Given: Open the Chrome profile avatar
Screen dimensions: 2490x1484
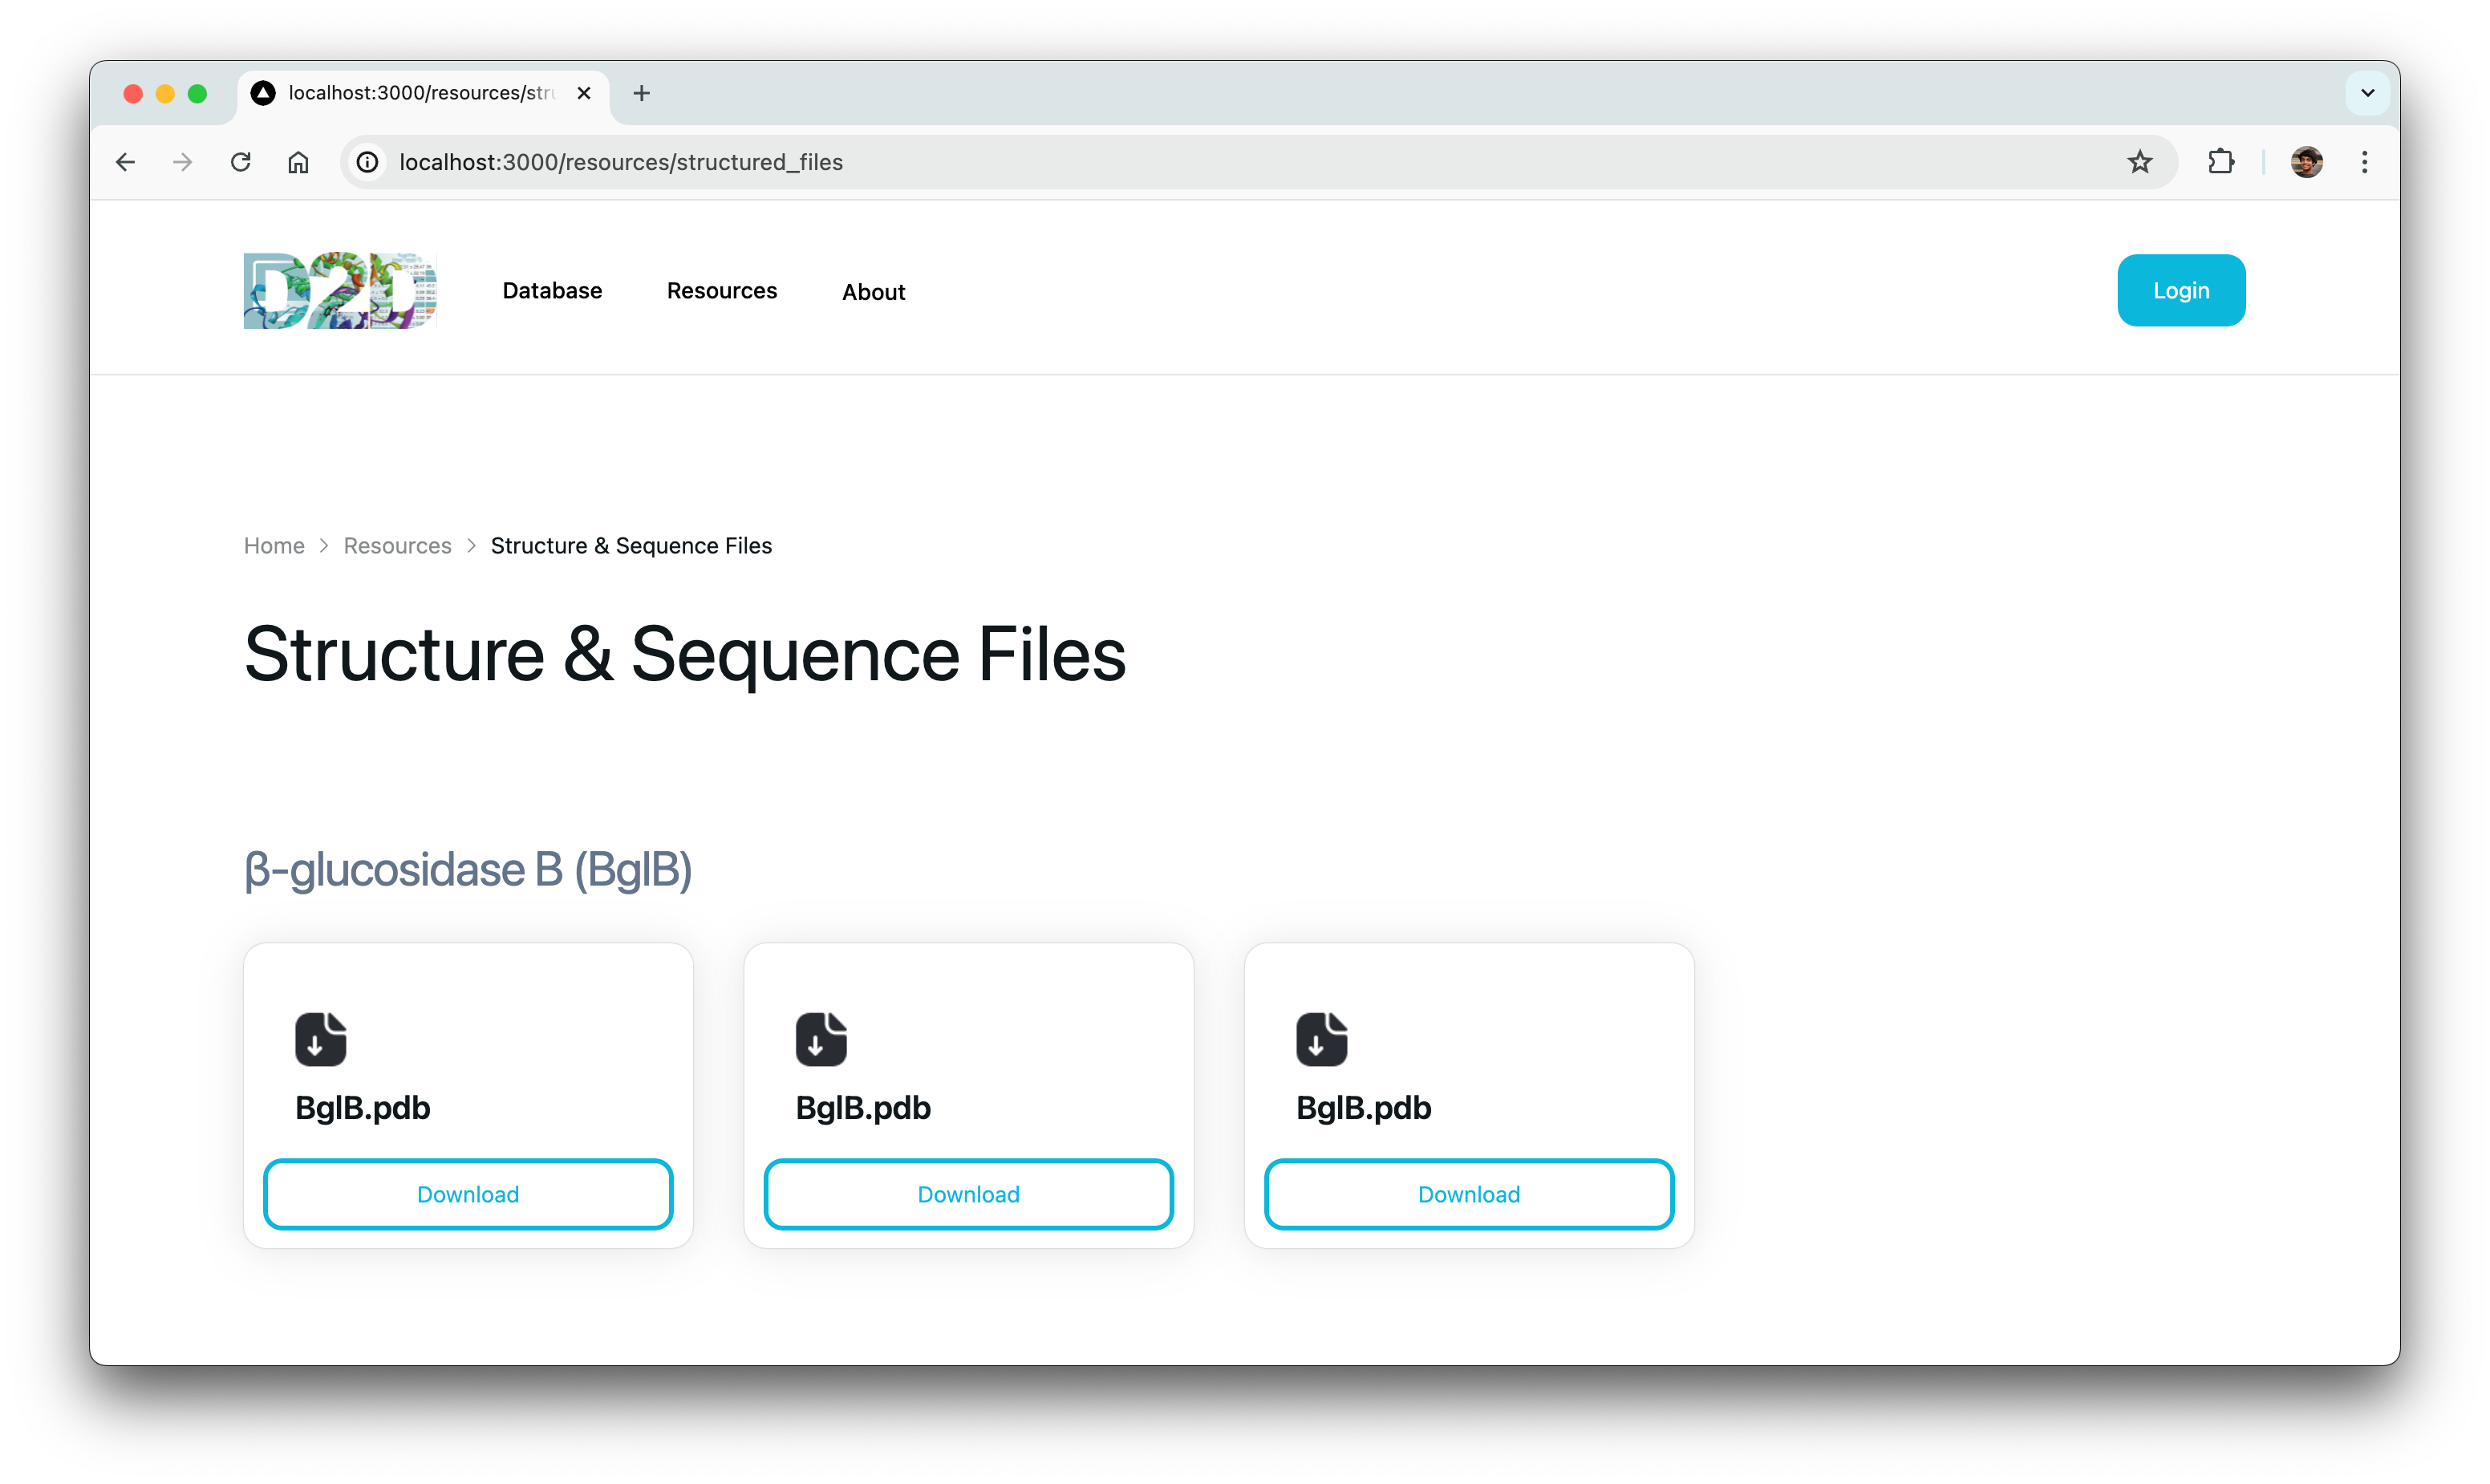Looking at the screenshot, I should pos(2306,162).
